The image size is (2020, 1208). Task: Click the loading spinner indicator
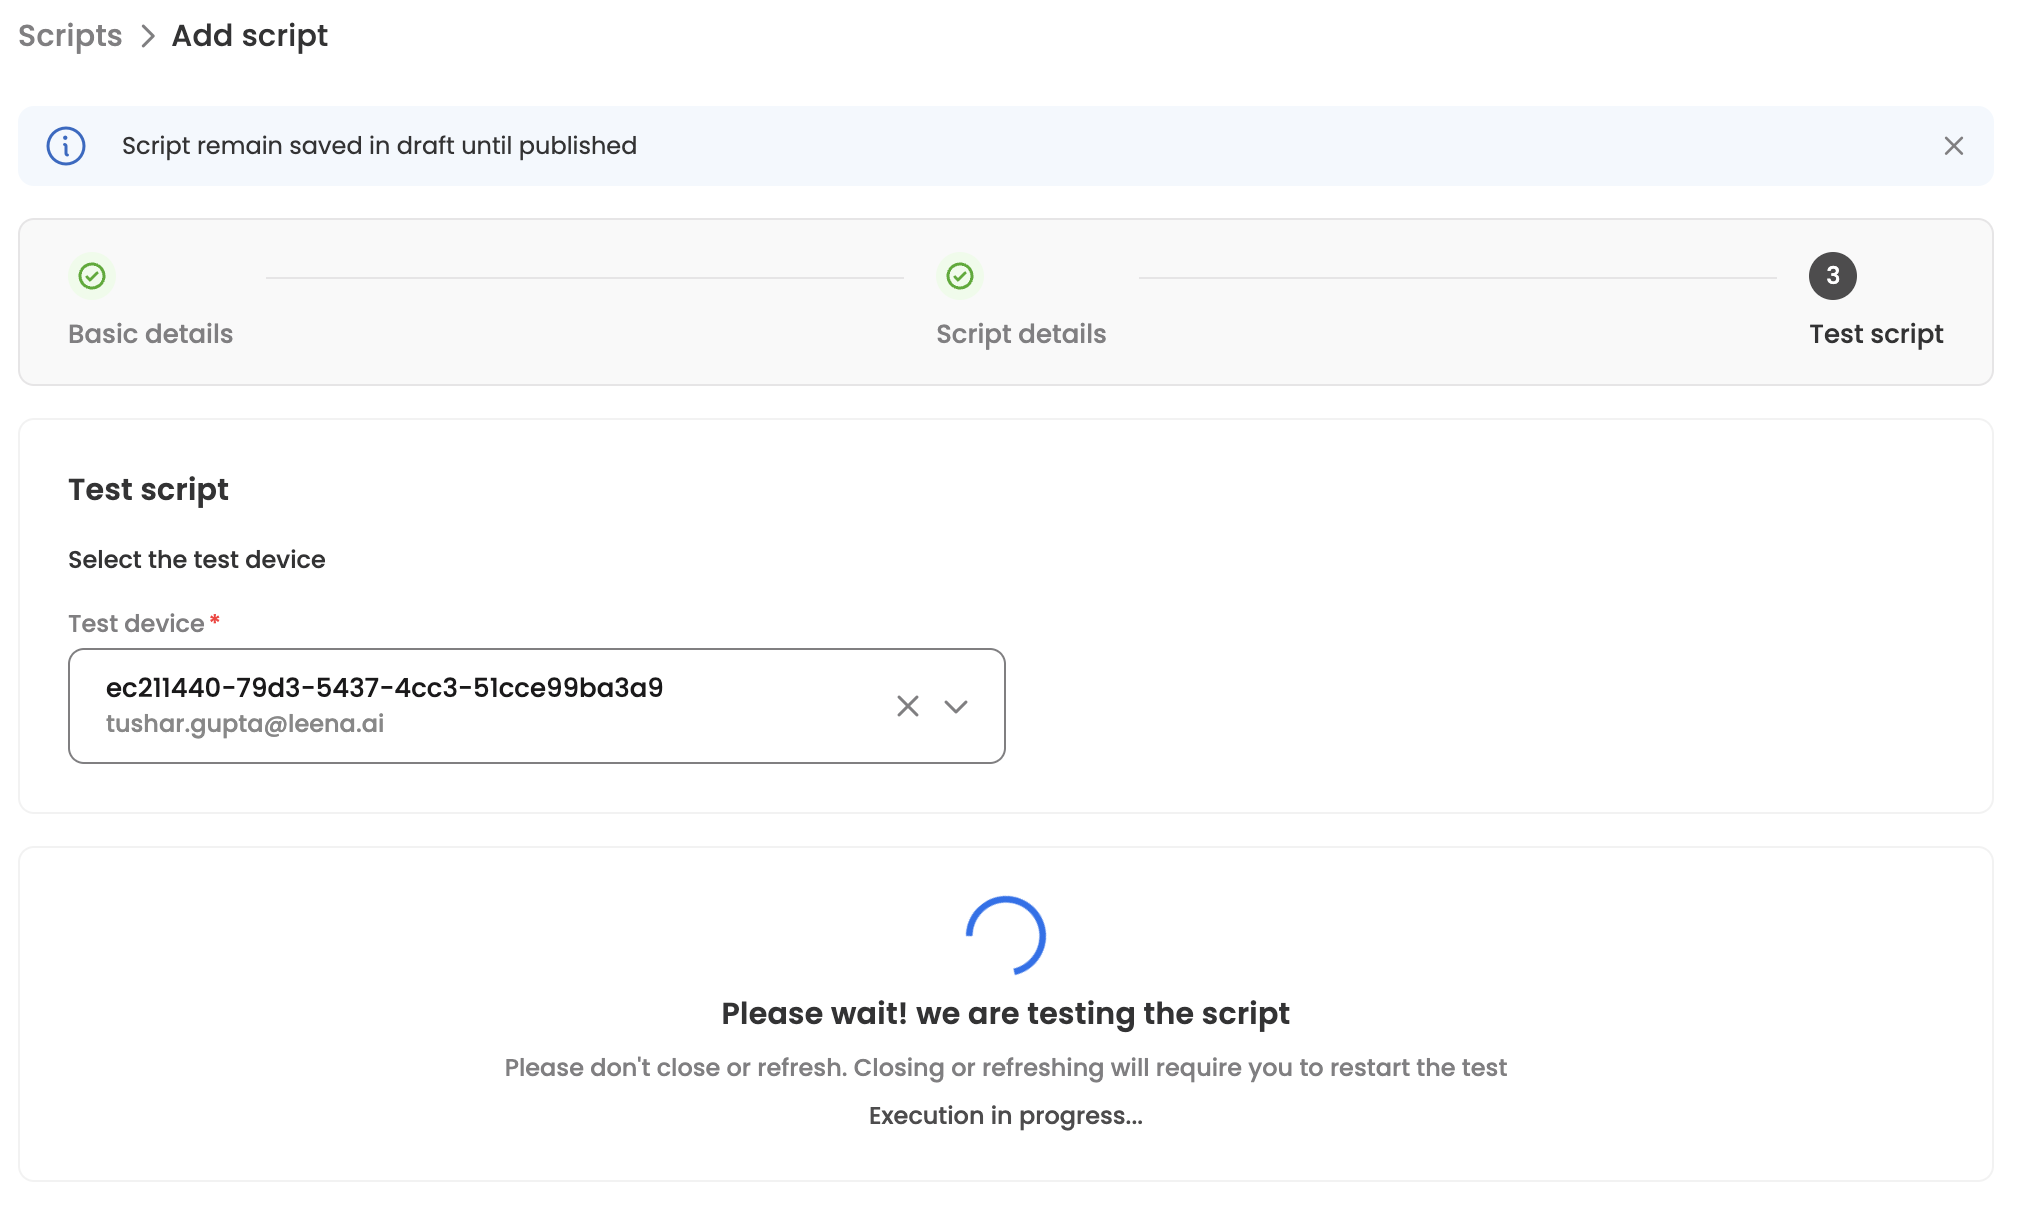point(1006,935)
